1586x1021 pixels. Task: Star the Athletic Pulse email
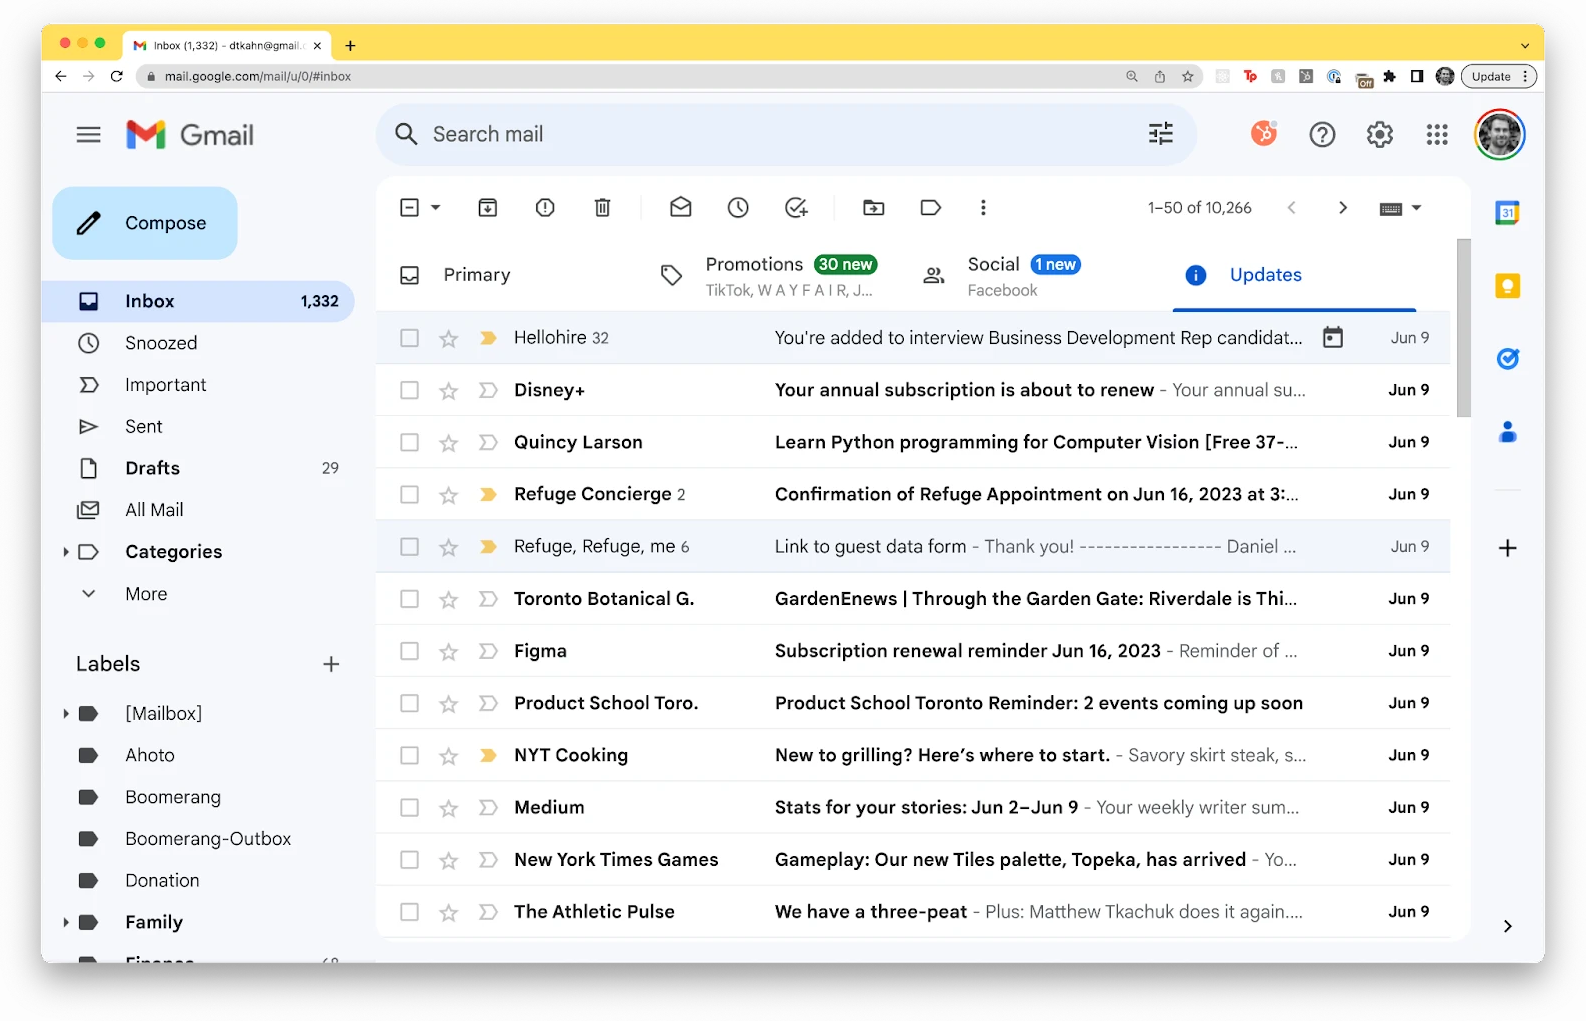tap(449, 912)
